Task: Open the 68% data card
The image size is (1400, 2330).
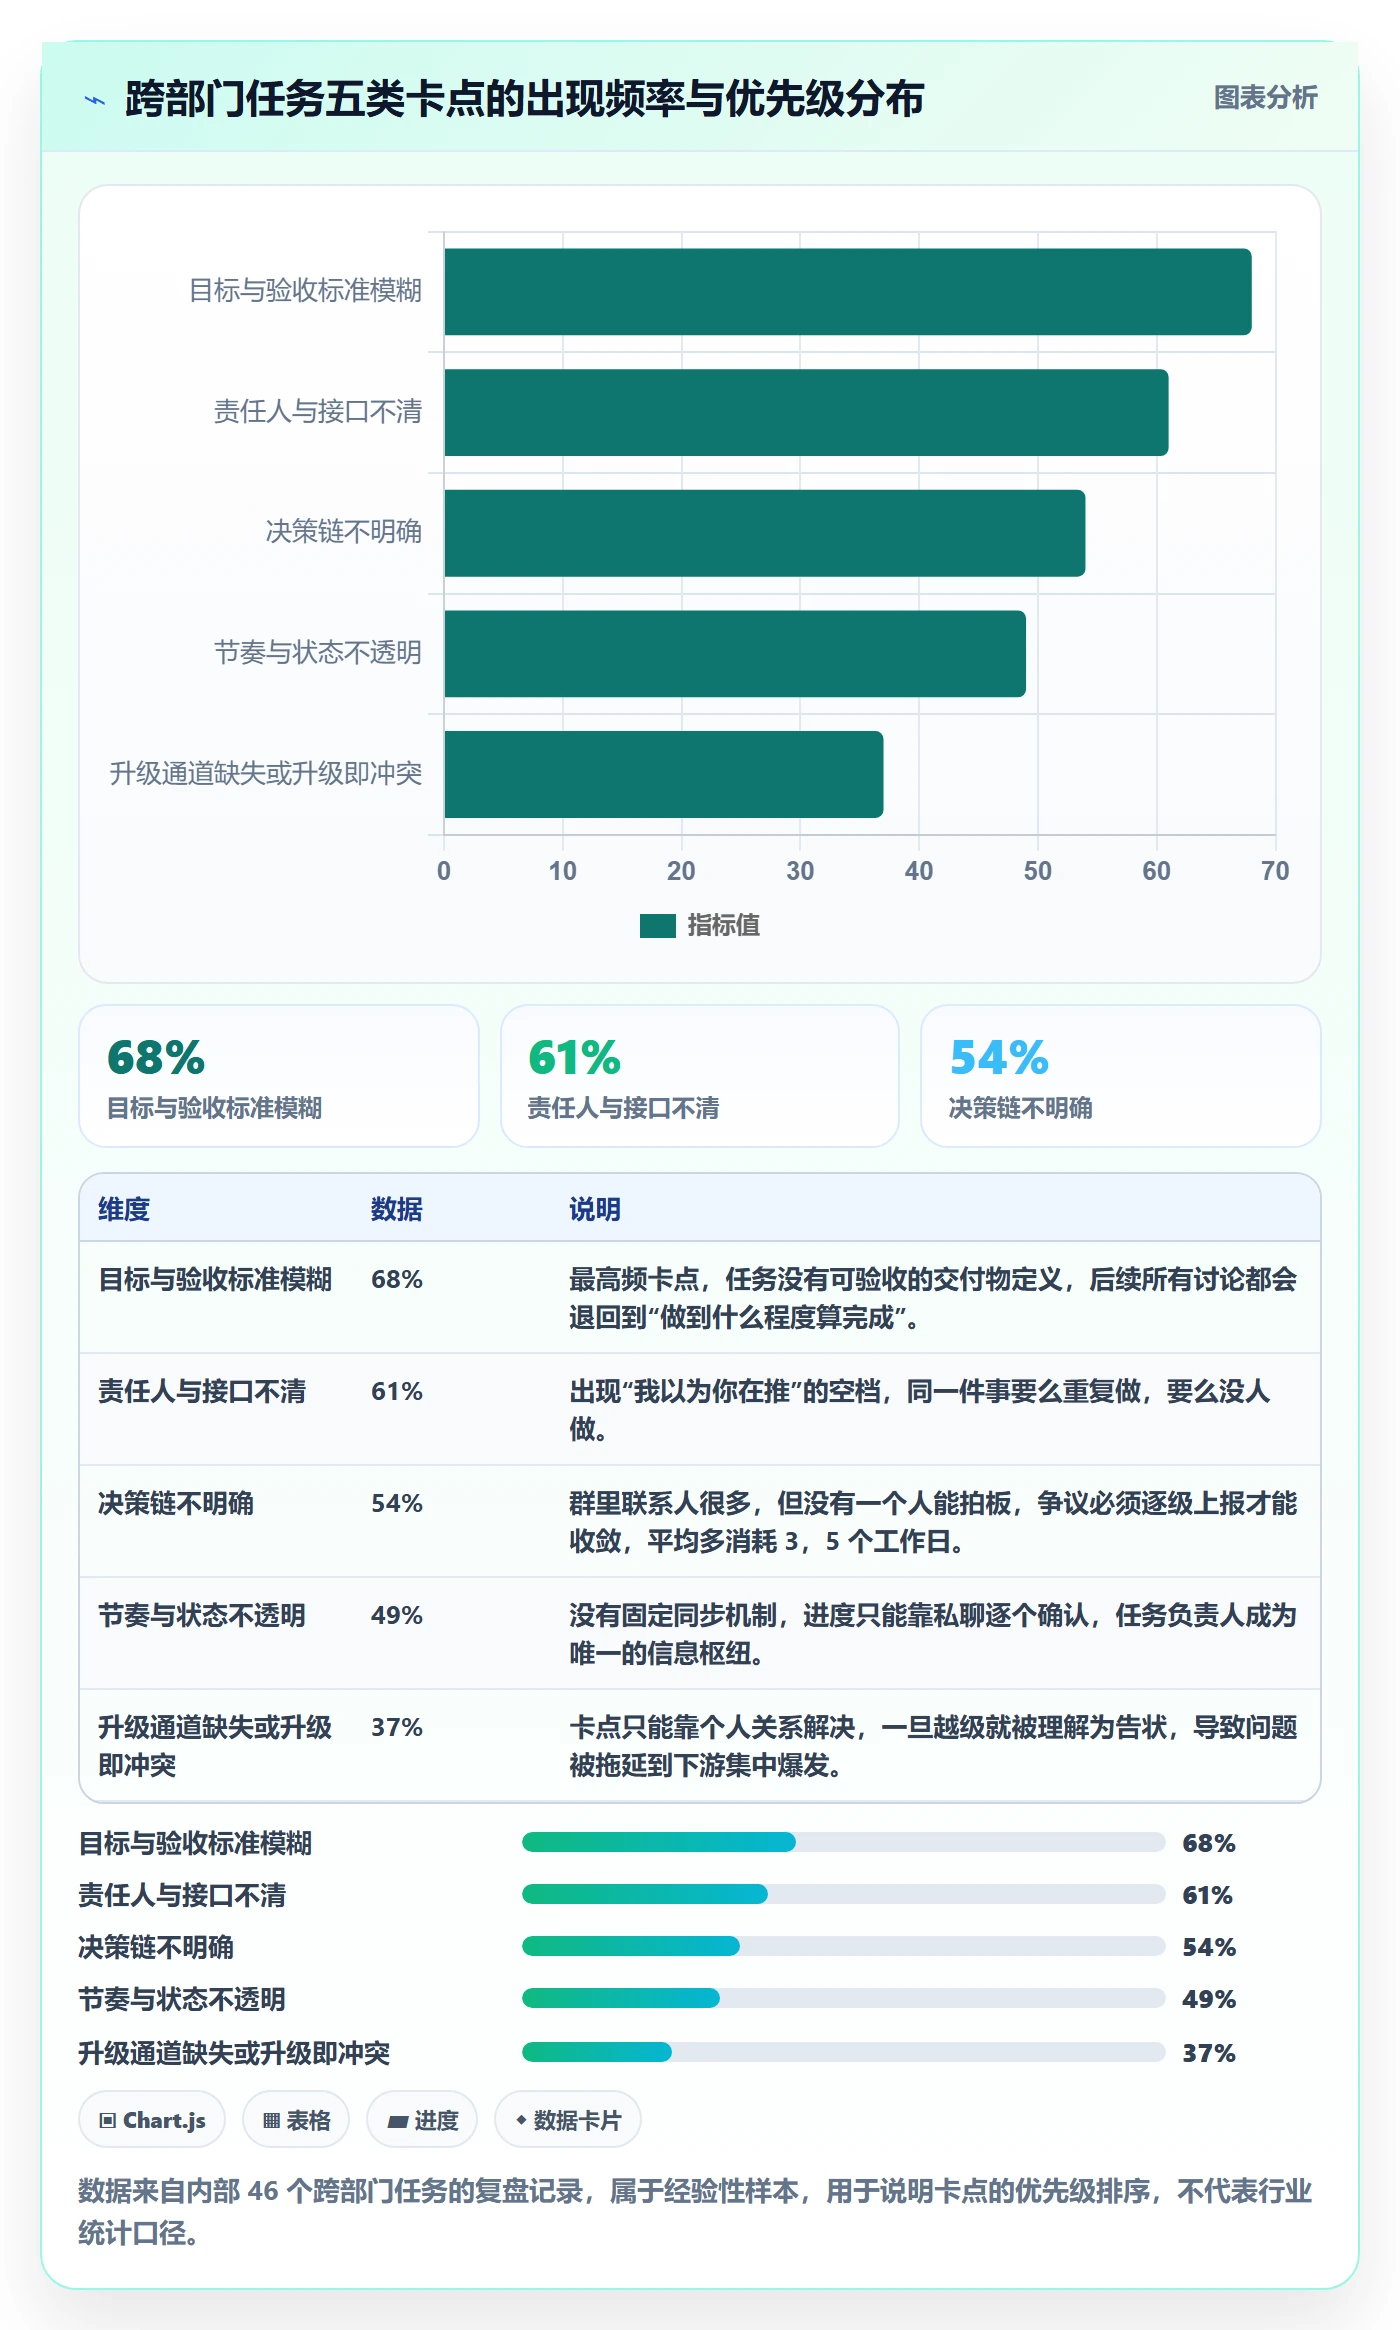Action: (279, 1076)
